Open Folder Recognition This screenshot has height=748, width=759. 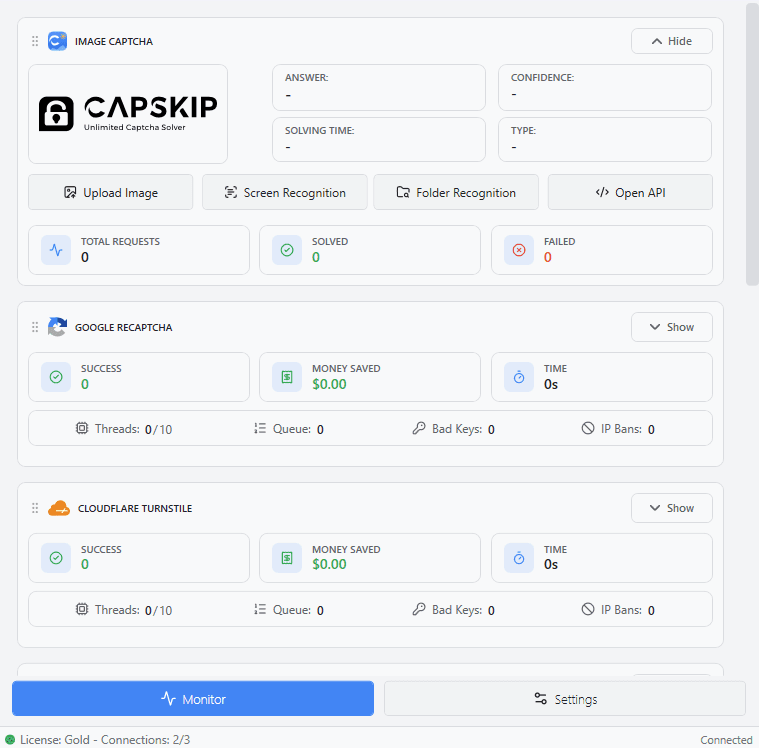tap(456, 192)
